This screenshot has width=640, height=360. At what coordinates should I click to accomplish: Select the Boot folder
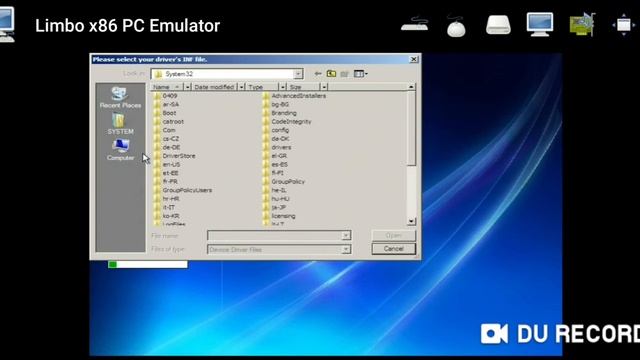[x=165, y=113]
